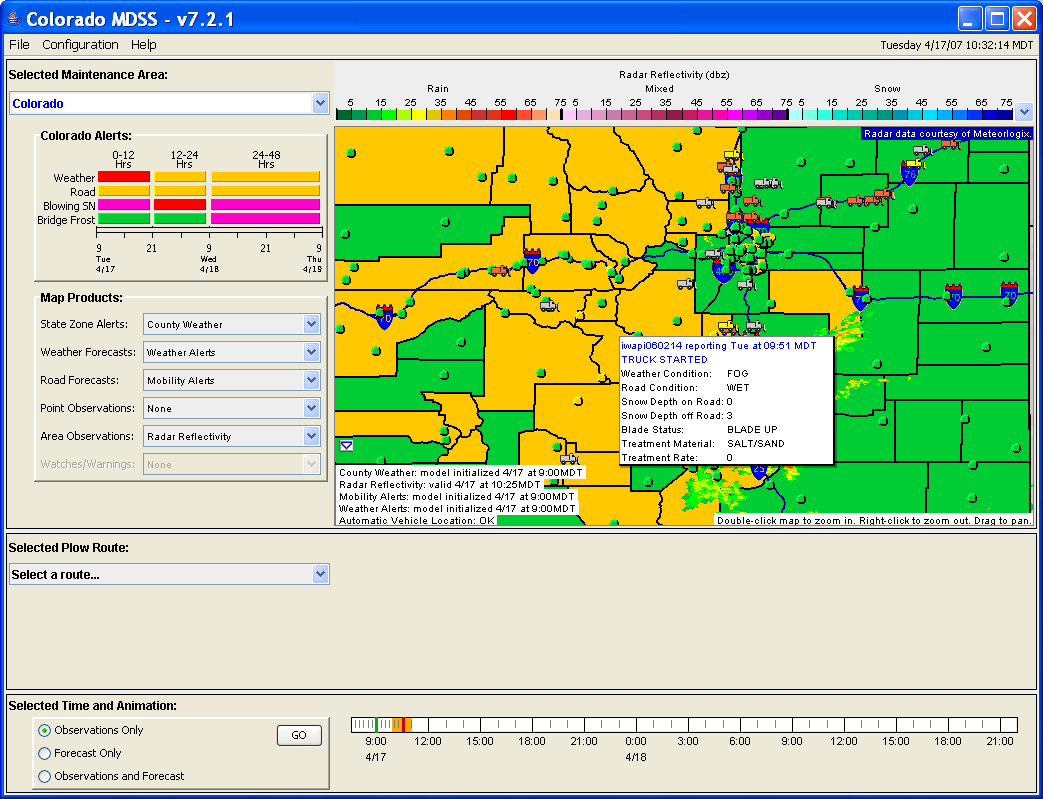1043x799 pixels.
Task: Click the red Weather 0-12 hrs alert bar
Action: point(124,177)
